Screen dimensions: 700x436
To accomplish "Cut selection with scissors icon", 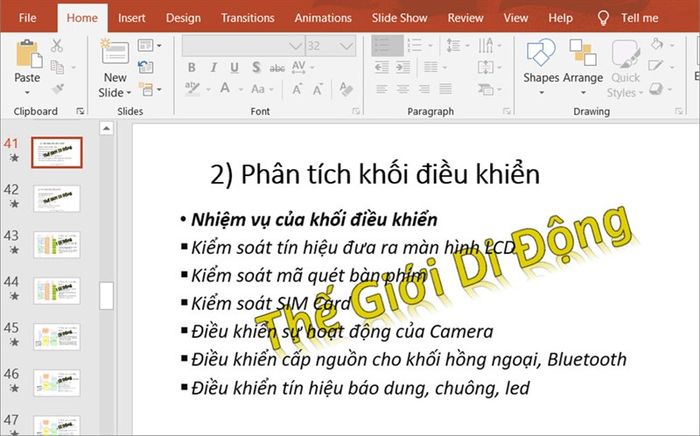I will 57,46.
